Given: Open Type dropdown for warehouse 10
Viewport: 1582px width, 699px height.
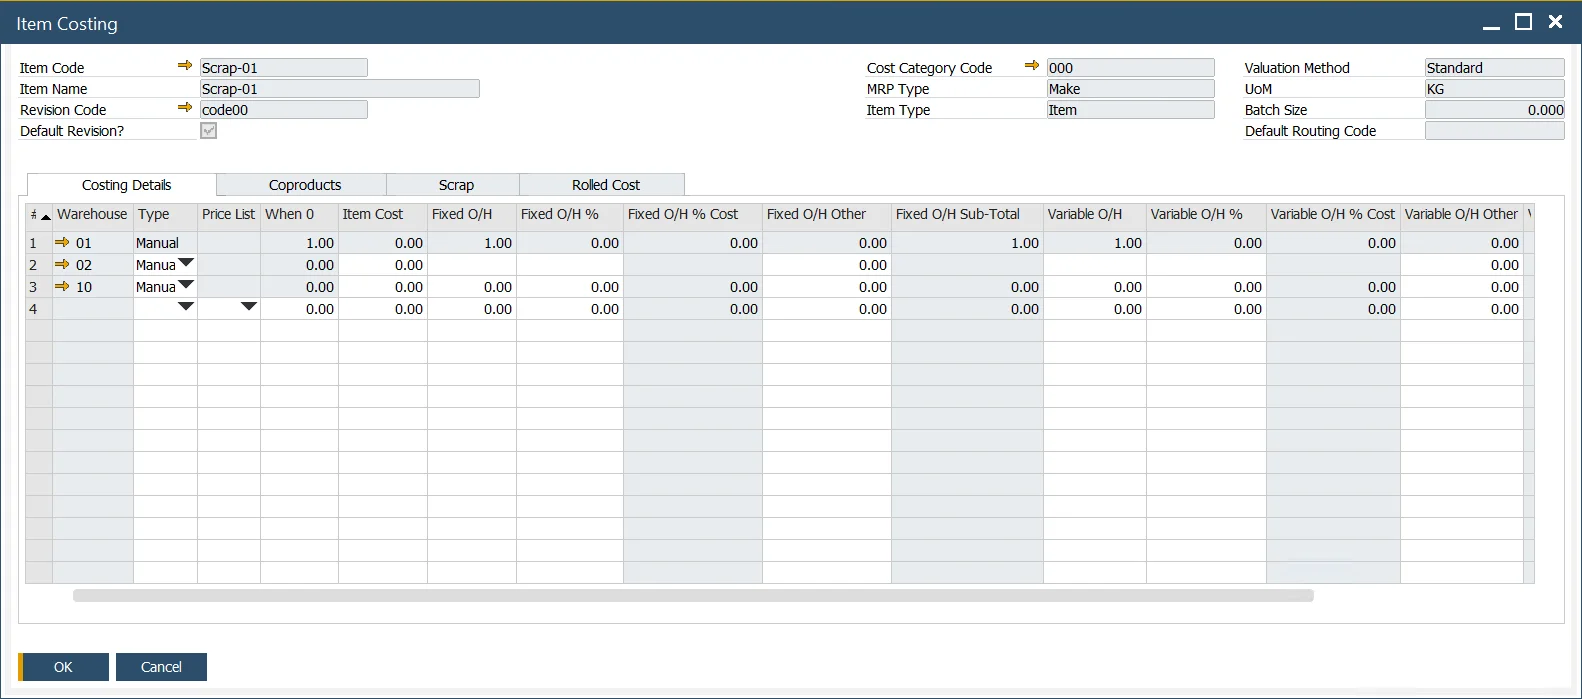Looking at the screenshot, I should pyautogui.click(x=186, y=286).
